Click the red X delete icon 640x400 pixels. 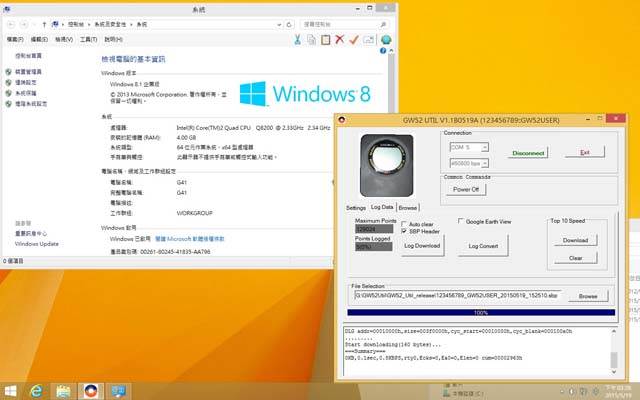pyautogui.click(x=340, y=40)
